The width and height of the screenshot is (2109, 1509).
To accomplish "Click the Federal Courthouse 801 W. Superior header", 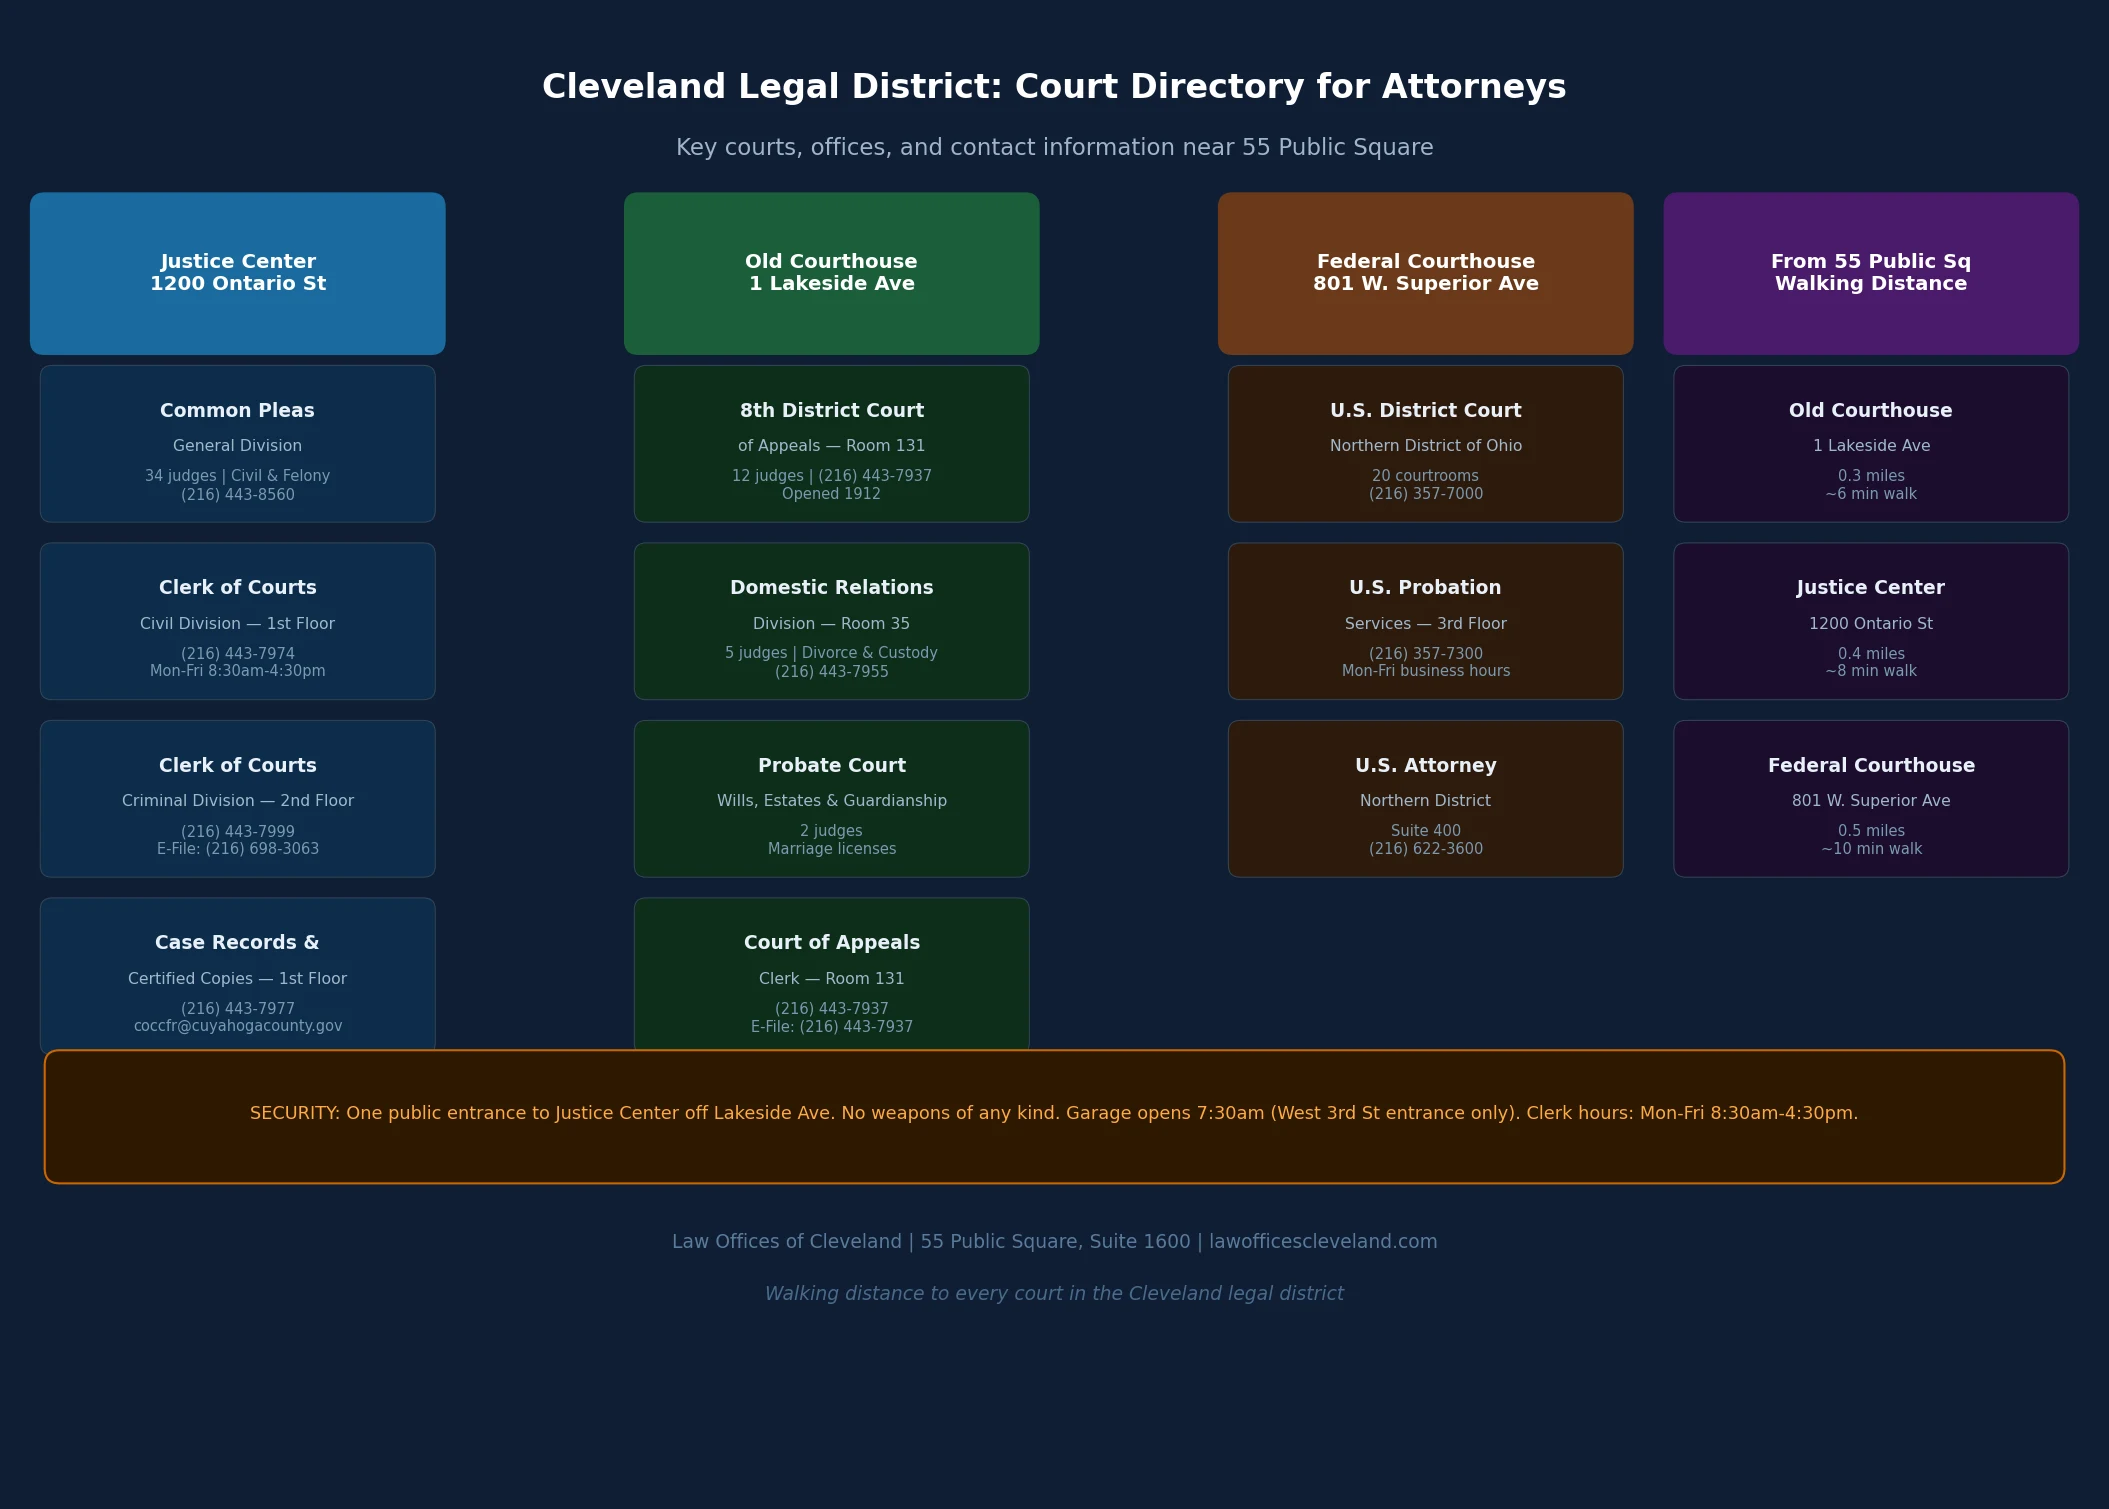I will [1426, 273].
